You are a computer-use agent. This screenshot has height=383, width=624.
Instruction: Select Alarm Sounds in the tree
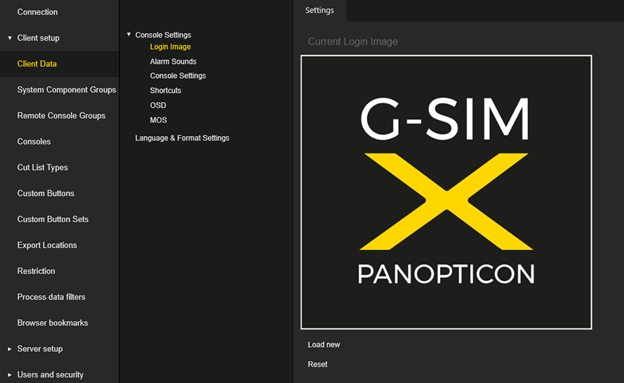pyautogui.click(x=173, y=61)
